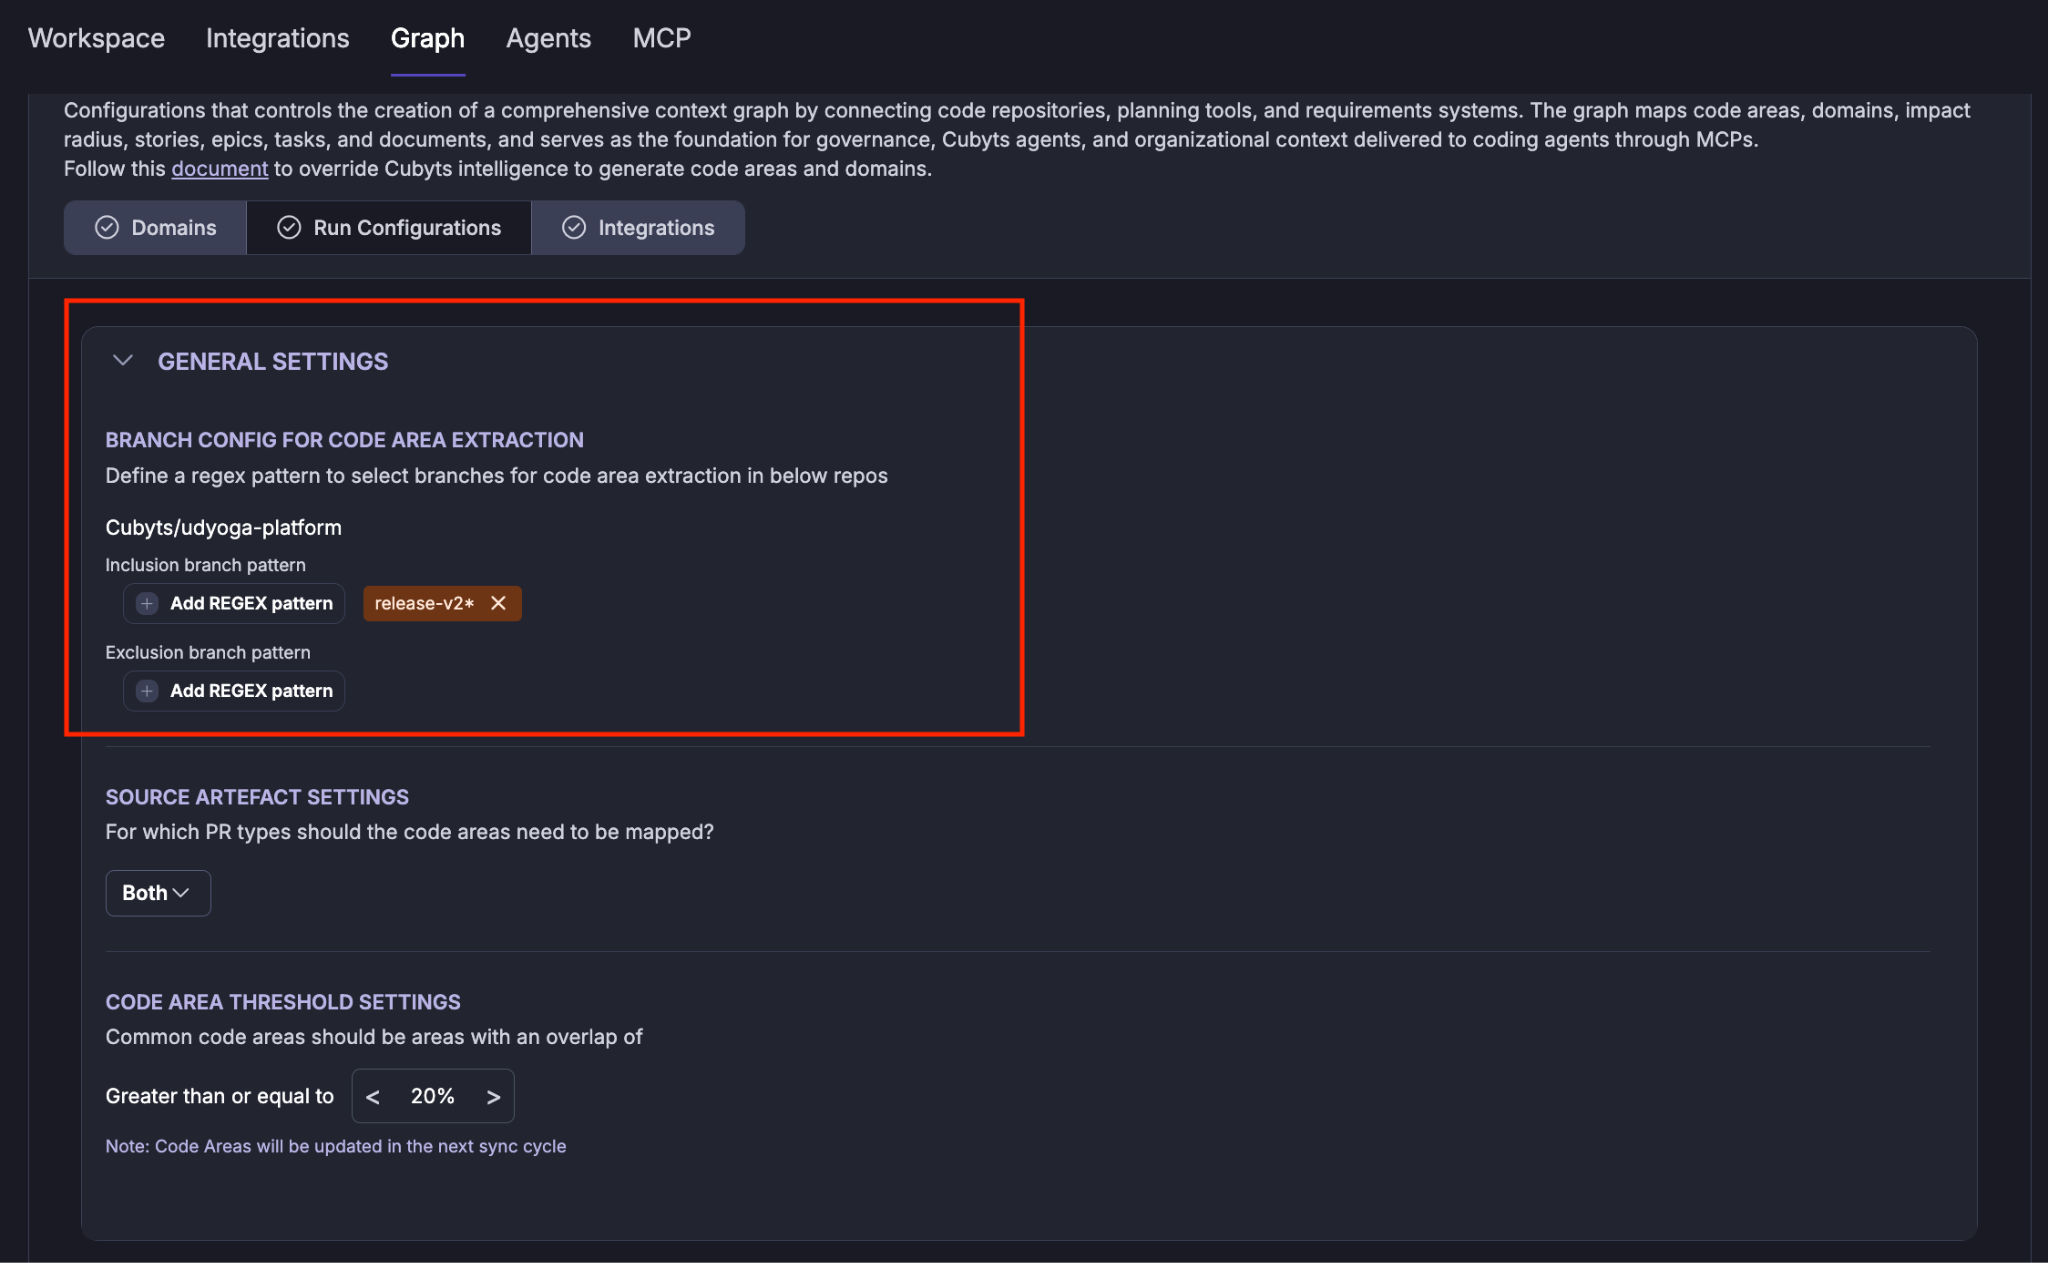Click the Inclusion branch pattern label

[x=206, y=565]
